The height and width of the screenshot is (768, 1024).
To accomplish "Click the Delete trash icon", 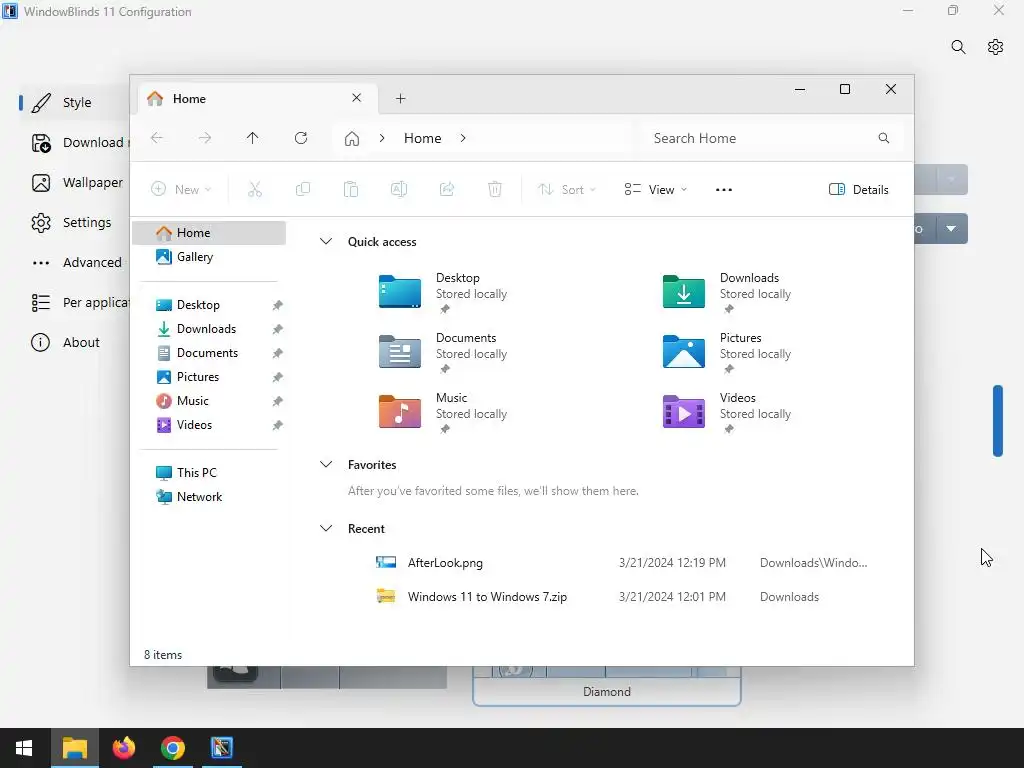I will [495, 189].
